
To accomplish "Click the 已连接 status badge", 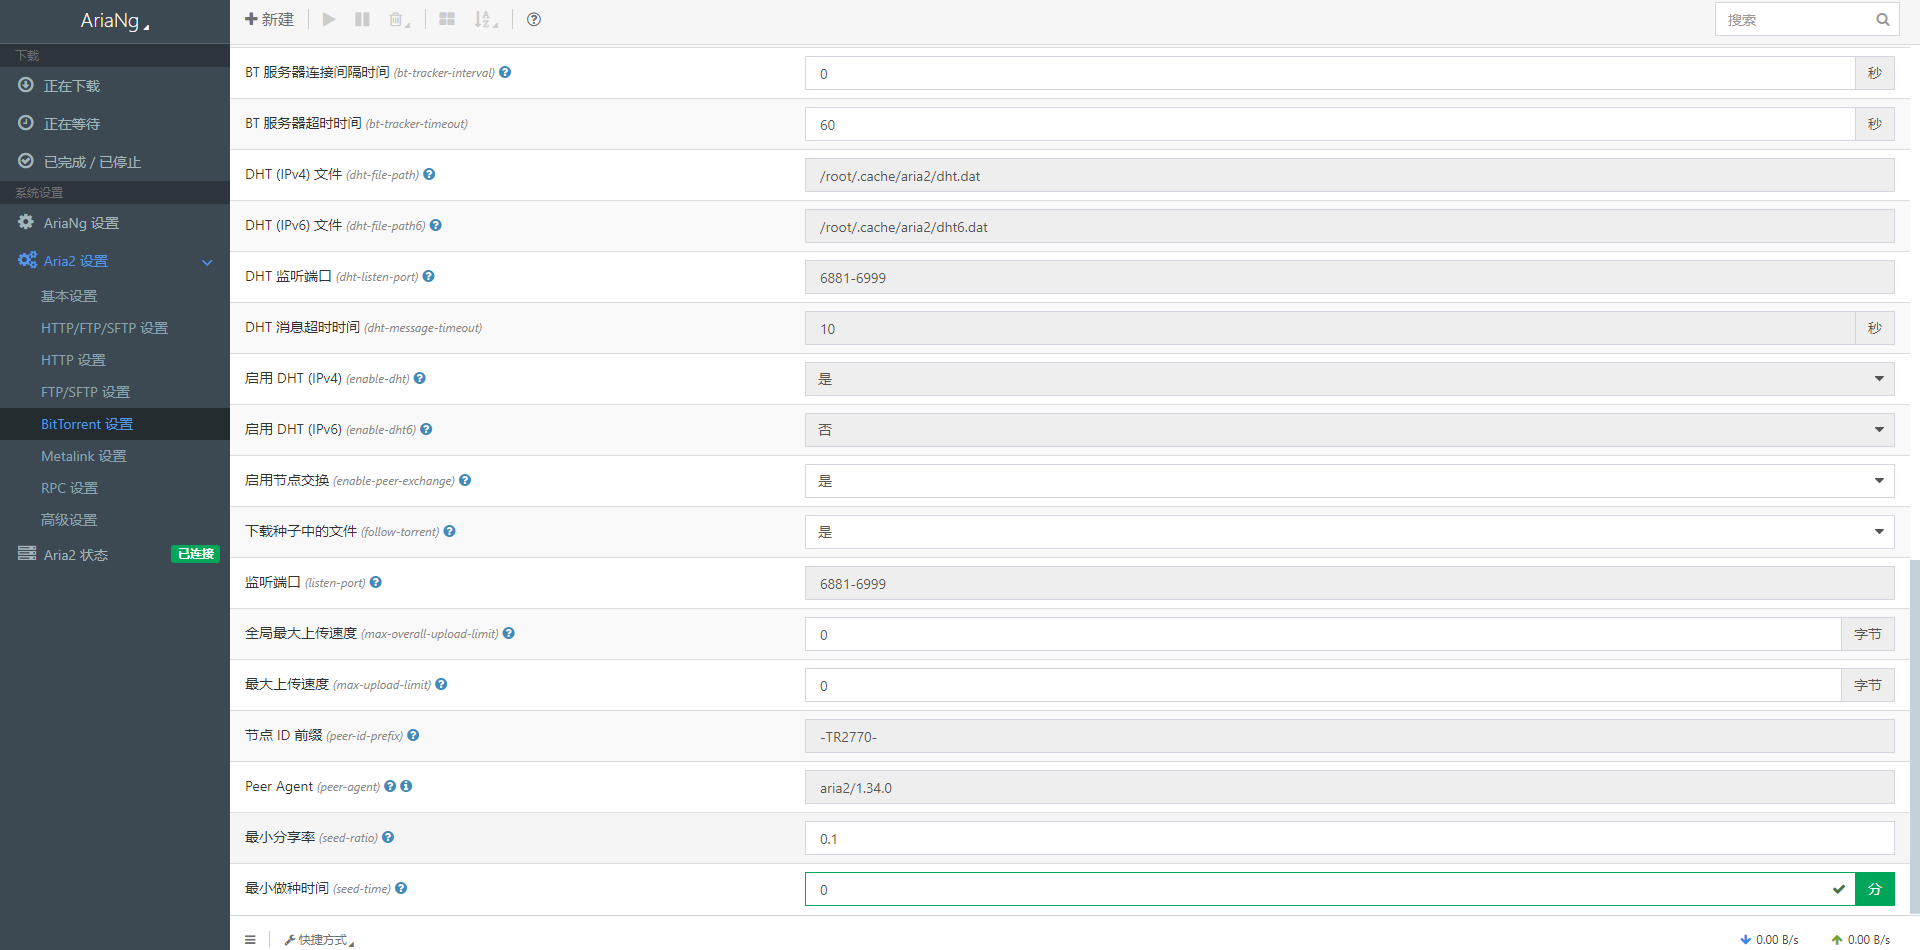I will click(x=196, y=554).
